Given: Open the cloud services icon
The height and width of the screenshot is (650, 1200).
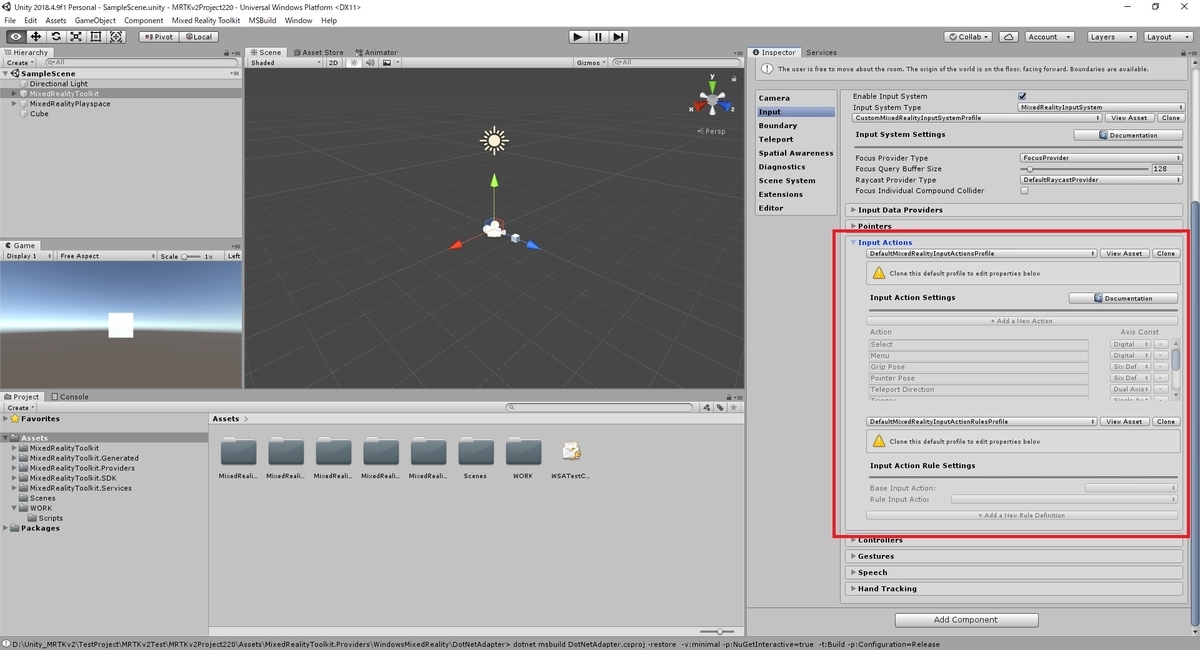Looking at the screenshot, I should pyautogui.click(x=1009, y=37).
